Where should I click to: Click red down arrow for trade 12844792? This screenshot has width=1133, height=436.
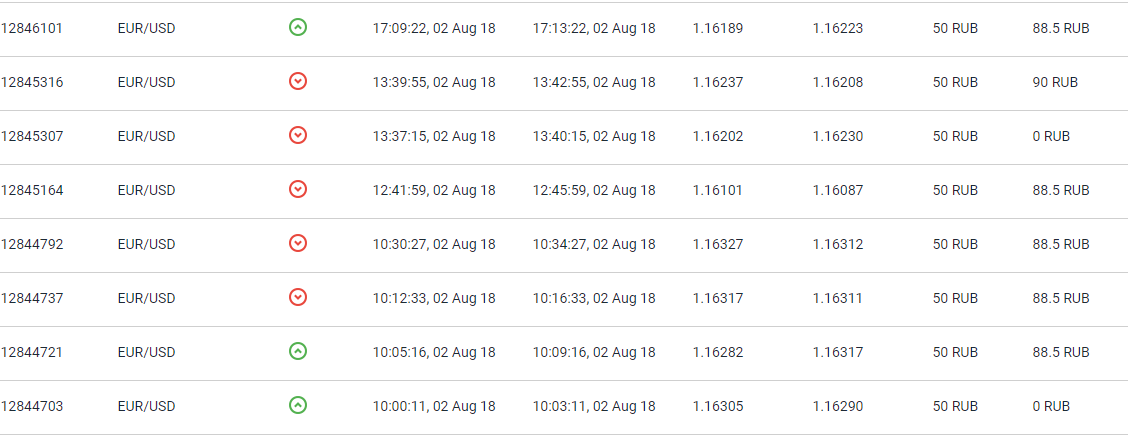click(x=298, y=244)
